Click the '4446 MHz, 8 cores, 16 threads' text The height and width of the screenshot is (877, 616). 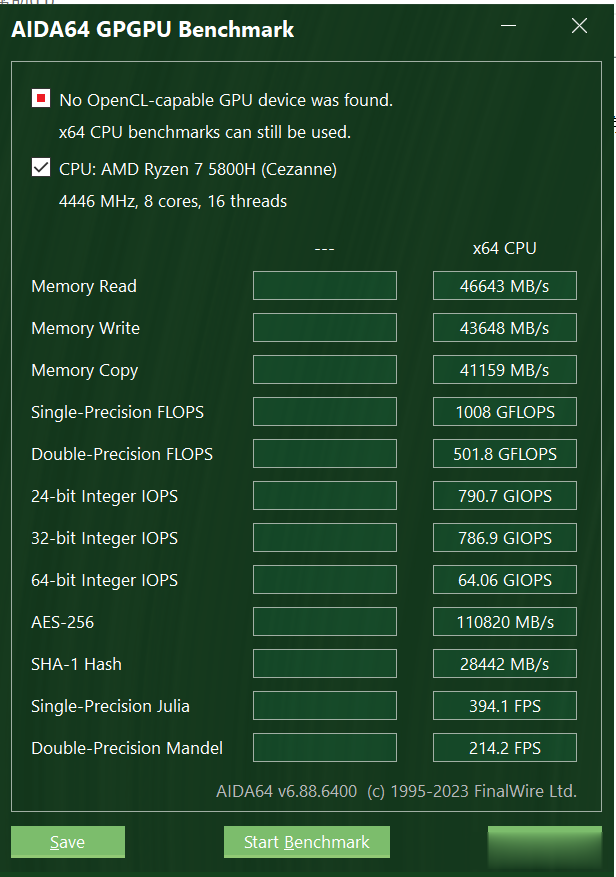tap(173, 201)
